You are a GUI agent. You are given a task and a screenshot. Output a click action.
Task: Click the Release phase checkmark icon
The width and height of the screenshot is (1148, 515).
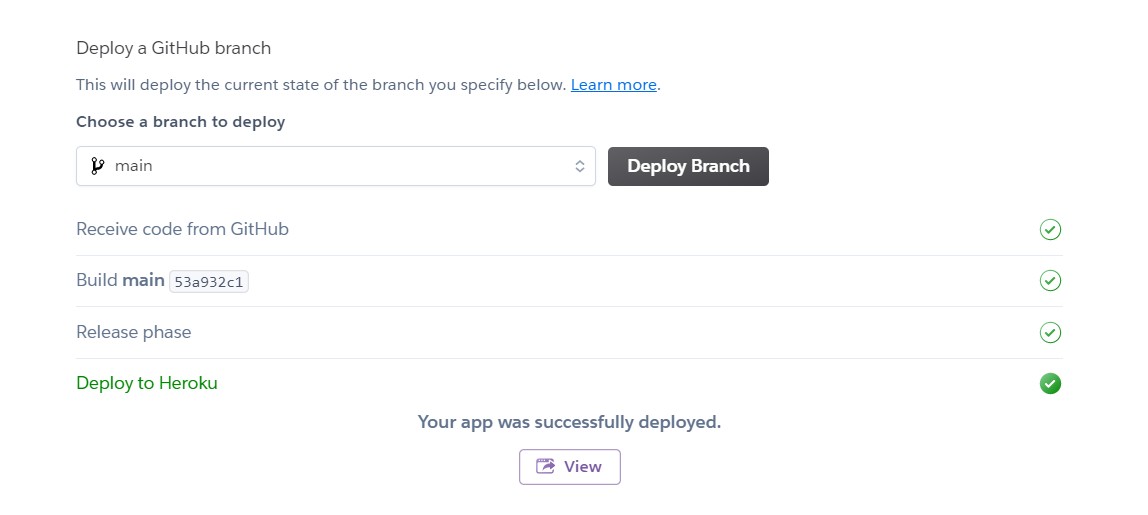1050,333
